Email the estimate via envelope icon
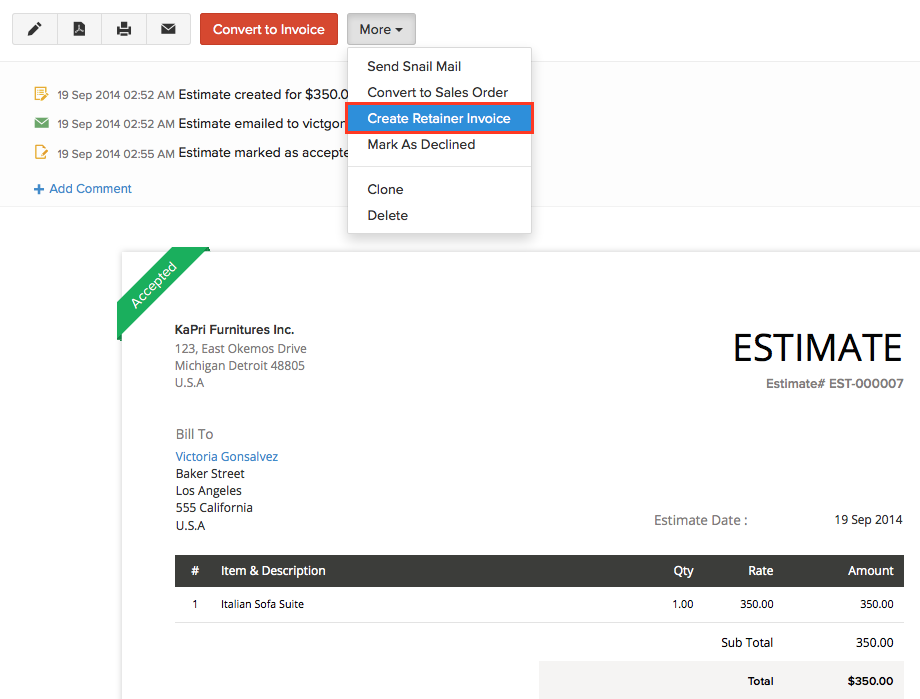 click(168, 29)
